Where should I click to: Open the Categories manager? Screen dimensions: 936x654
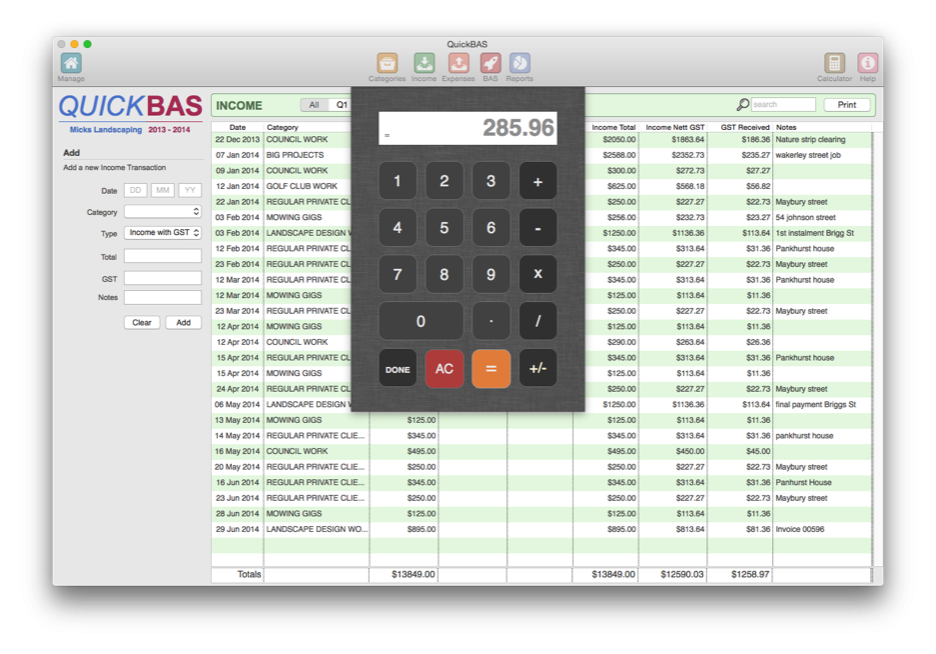pos(389,62)
